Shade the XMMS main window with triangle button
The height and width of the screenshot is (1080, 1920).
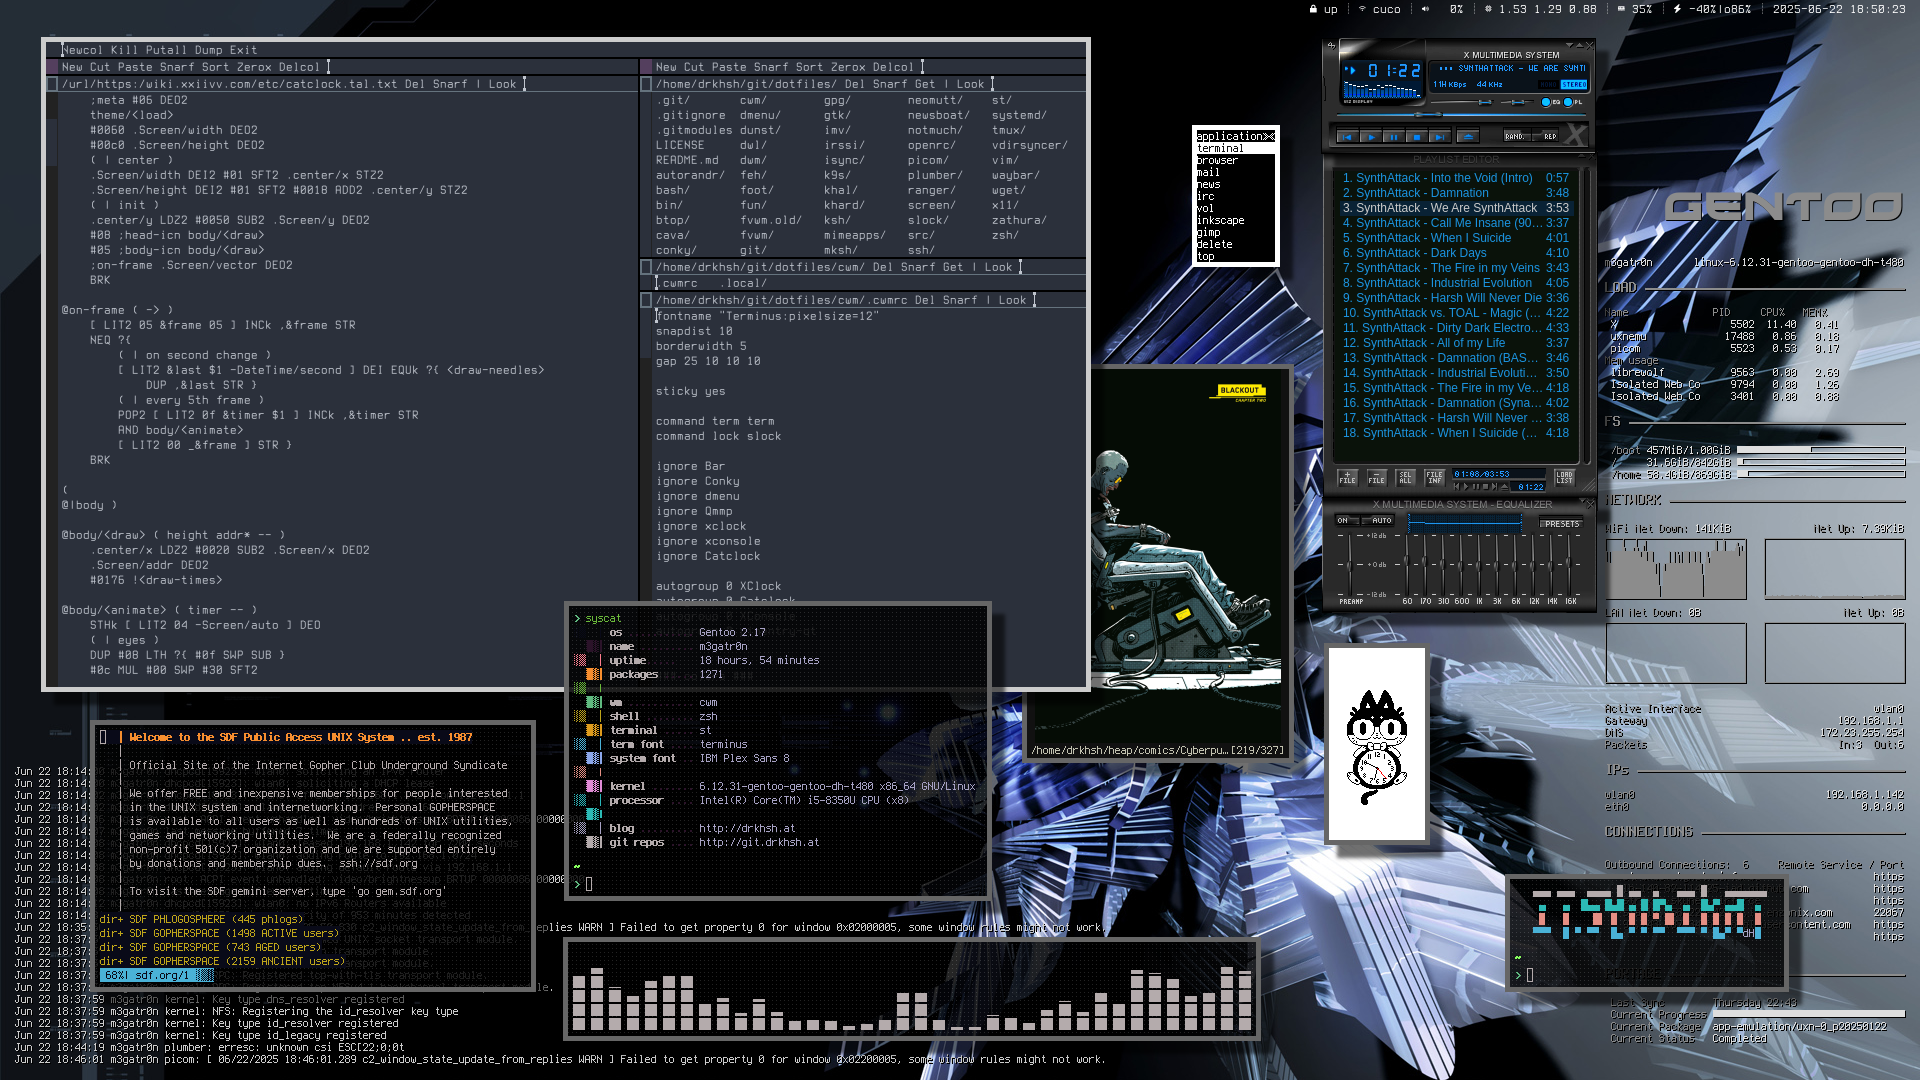(1580, 45)
